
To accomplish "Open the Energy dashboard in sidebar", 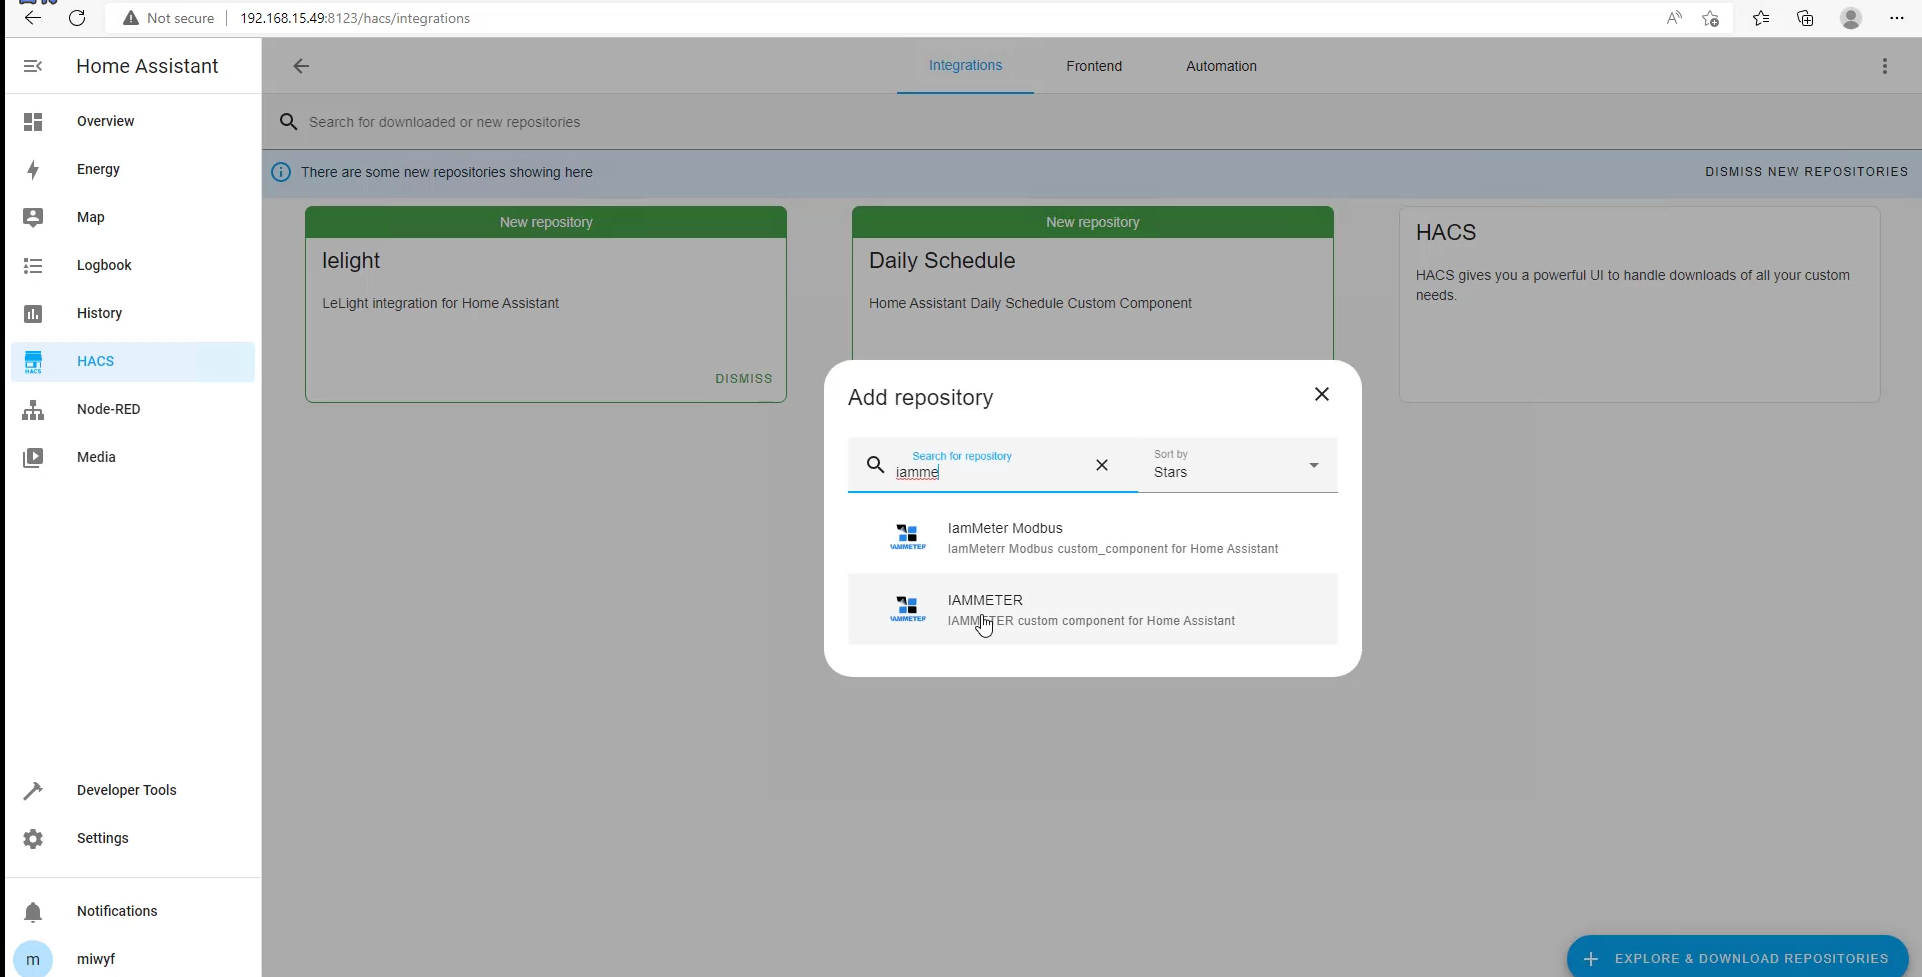I will tap(98, 169).
